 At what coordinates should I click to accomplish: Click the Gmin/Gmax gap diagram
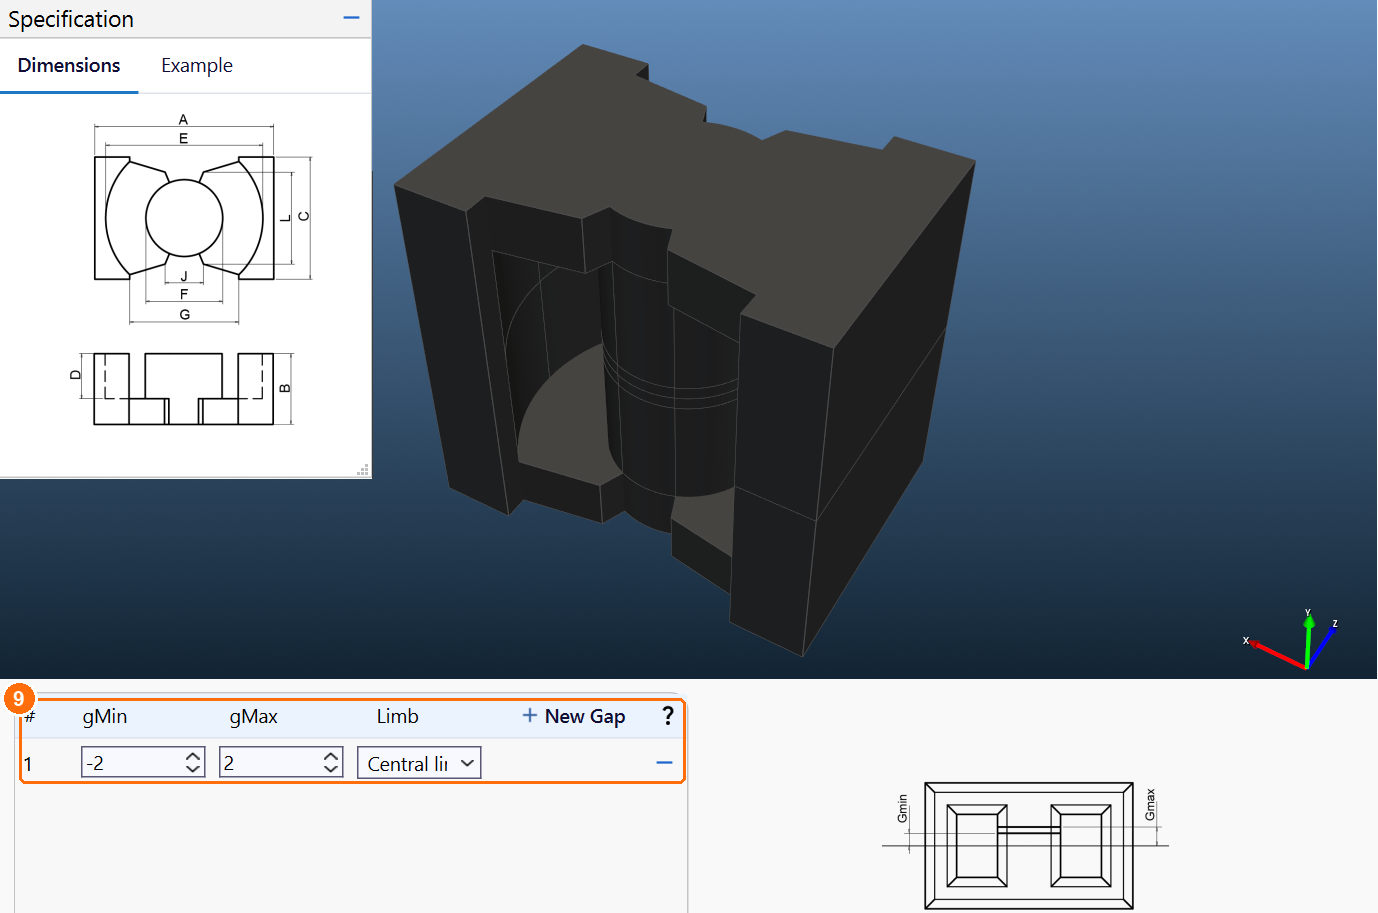coord(1026,845)
